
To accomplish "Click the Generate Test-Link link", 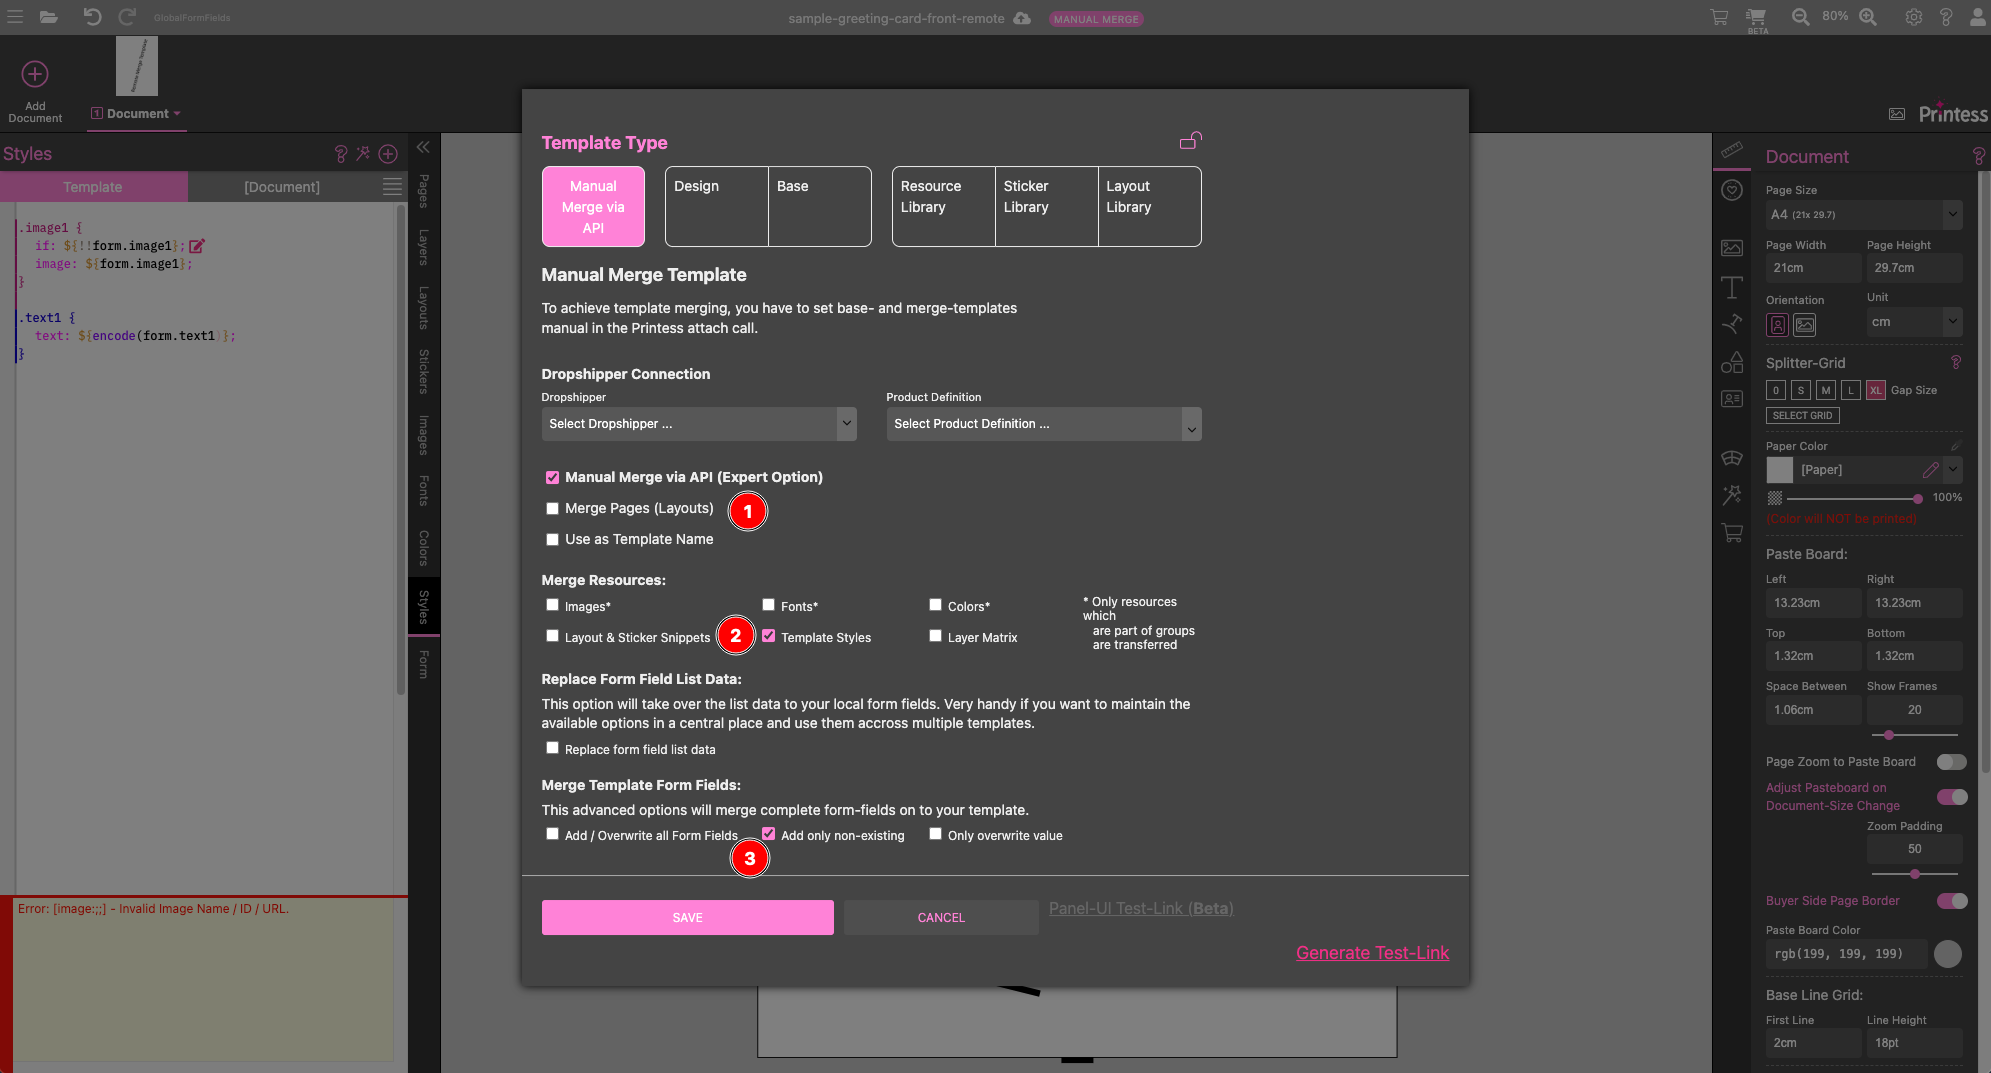I will click(x=1372, y=953).
